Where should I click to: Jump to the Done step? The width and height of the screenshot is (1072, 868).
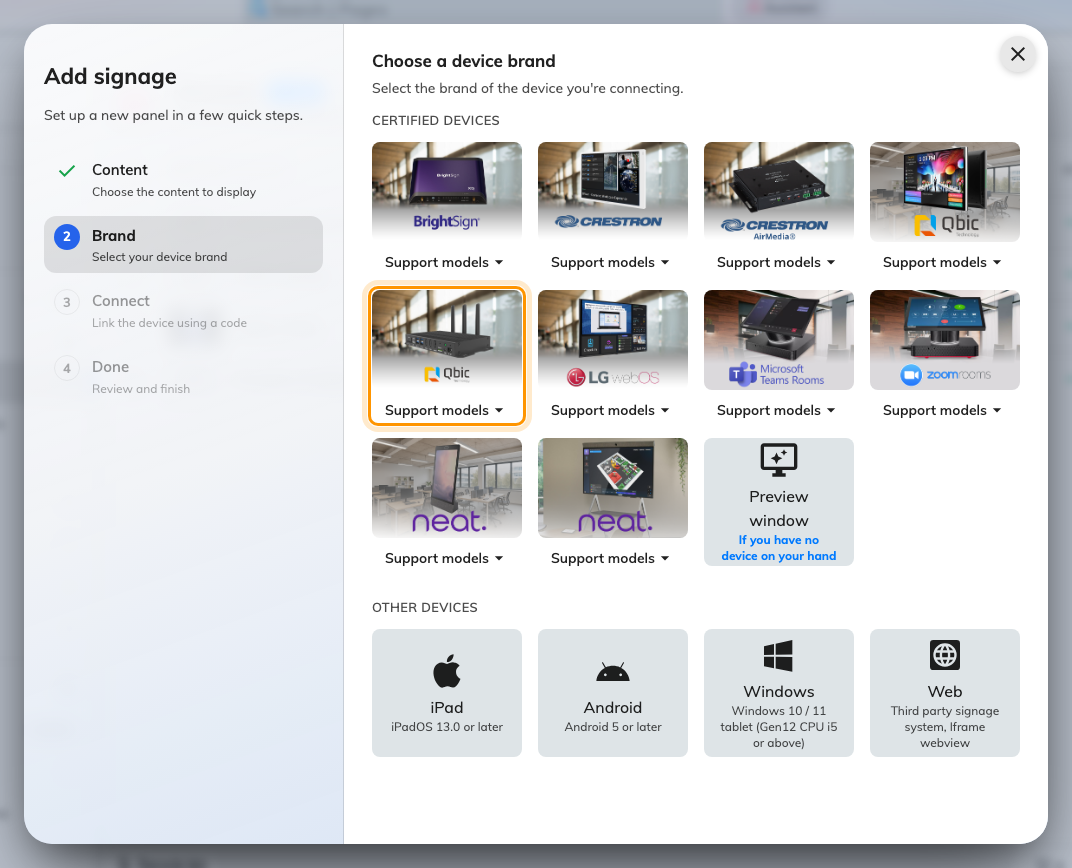point(183,377)
